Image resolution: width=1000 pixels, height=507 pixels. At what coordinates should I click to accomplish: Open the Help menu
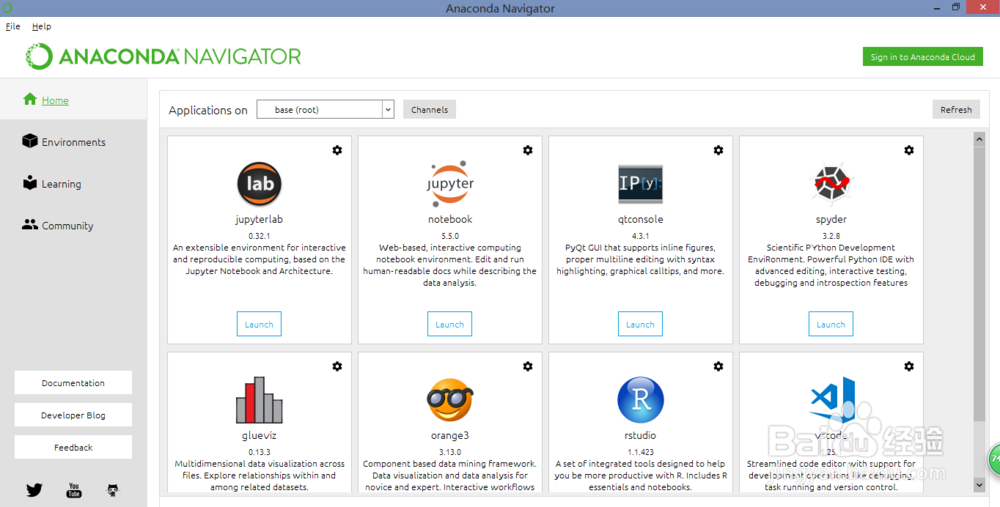coord(41,26)
